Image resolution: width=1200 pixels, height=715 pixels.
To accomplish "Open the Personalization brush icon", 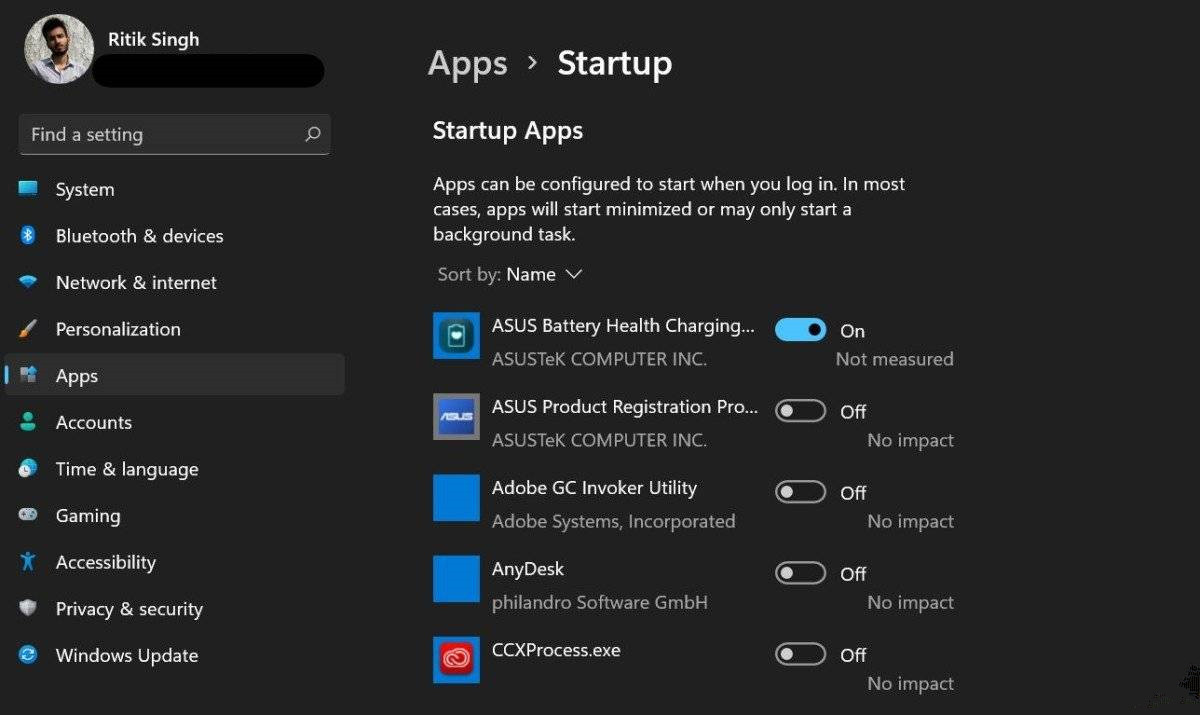I will (30, 328).
